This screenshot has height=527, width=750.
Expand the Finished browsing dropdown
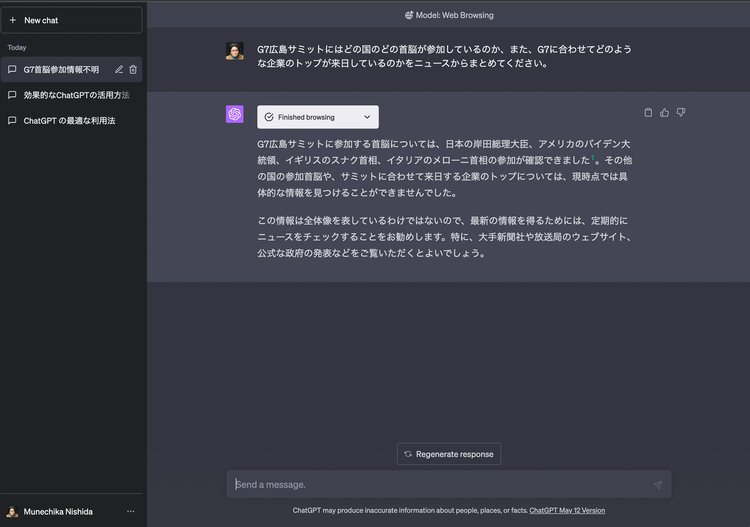coord(317,117)
